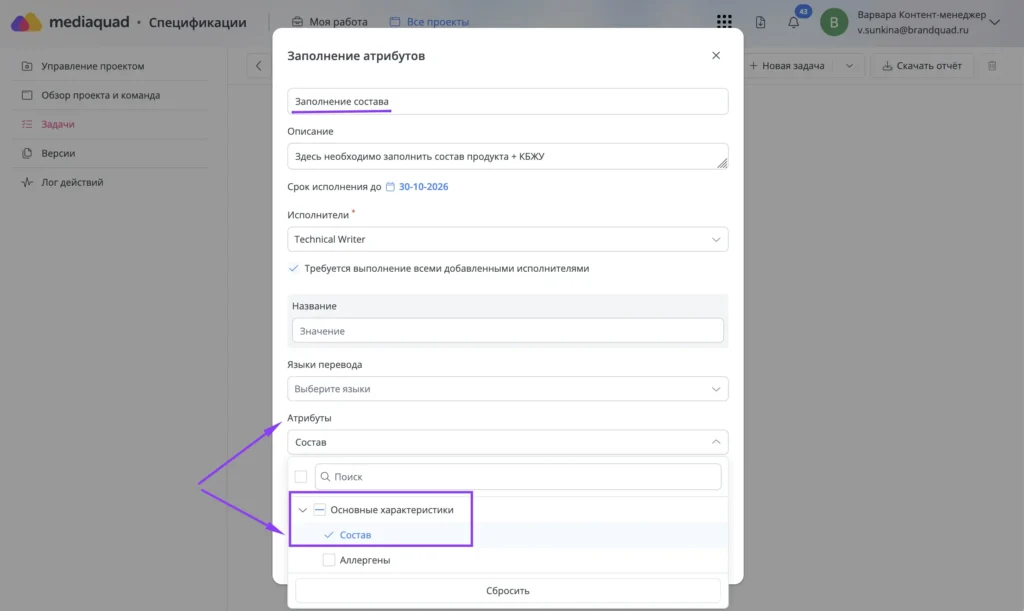Click the Поиск attribute search field
Viewport: 1024px width, 611px height.
[x=518, y=477]
